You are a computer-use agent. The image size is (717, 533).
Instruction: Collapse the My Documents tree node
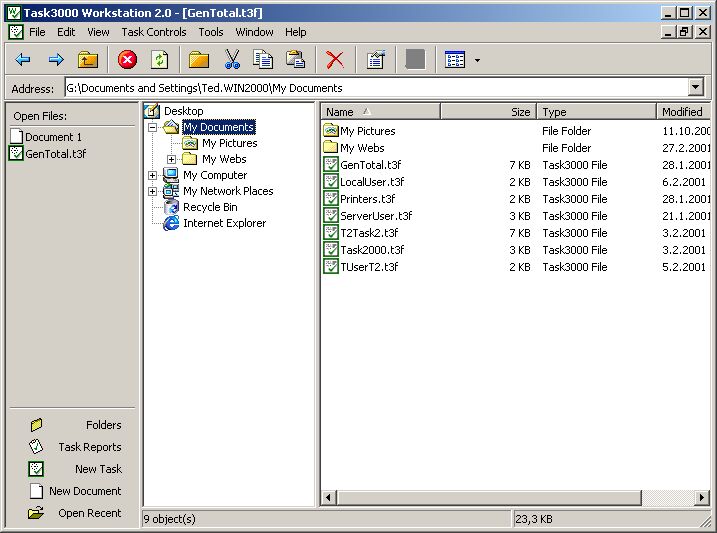pyautogui.click(x=152, y=128)
